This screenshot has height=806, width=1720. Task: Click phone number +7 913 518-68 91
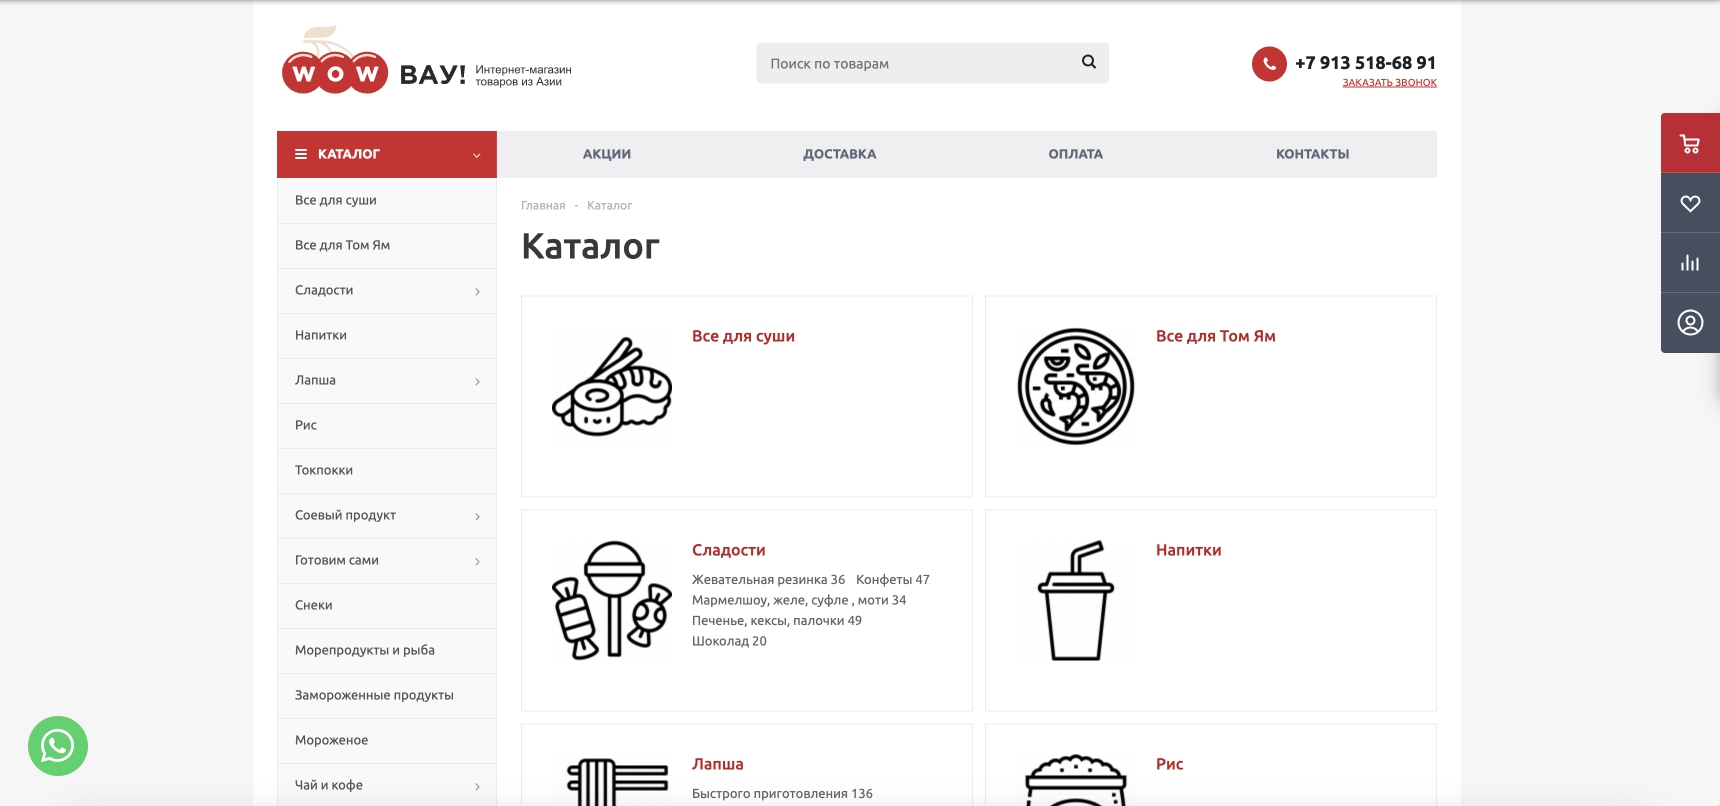[x=1365, y=62]
